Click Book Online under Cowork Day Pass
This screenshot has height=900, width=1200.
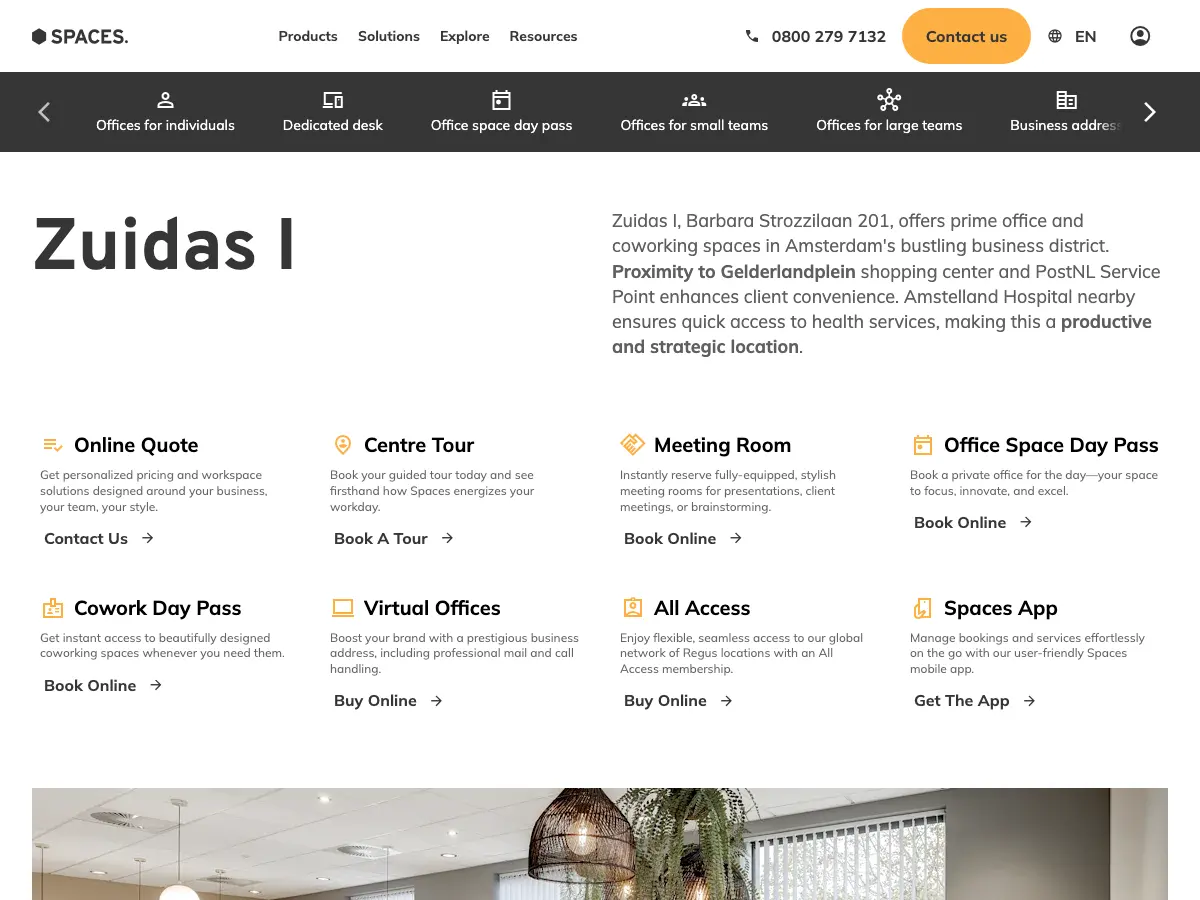90,685
